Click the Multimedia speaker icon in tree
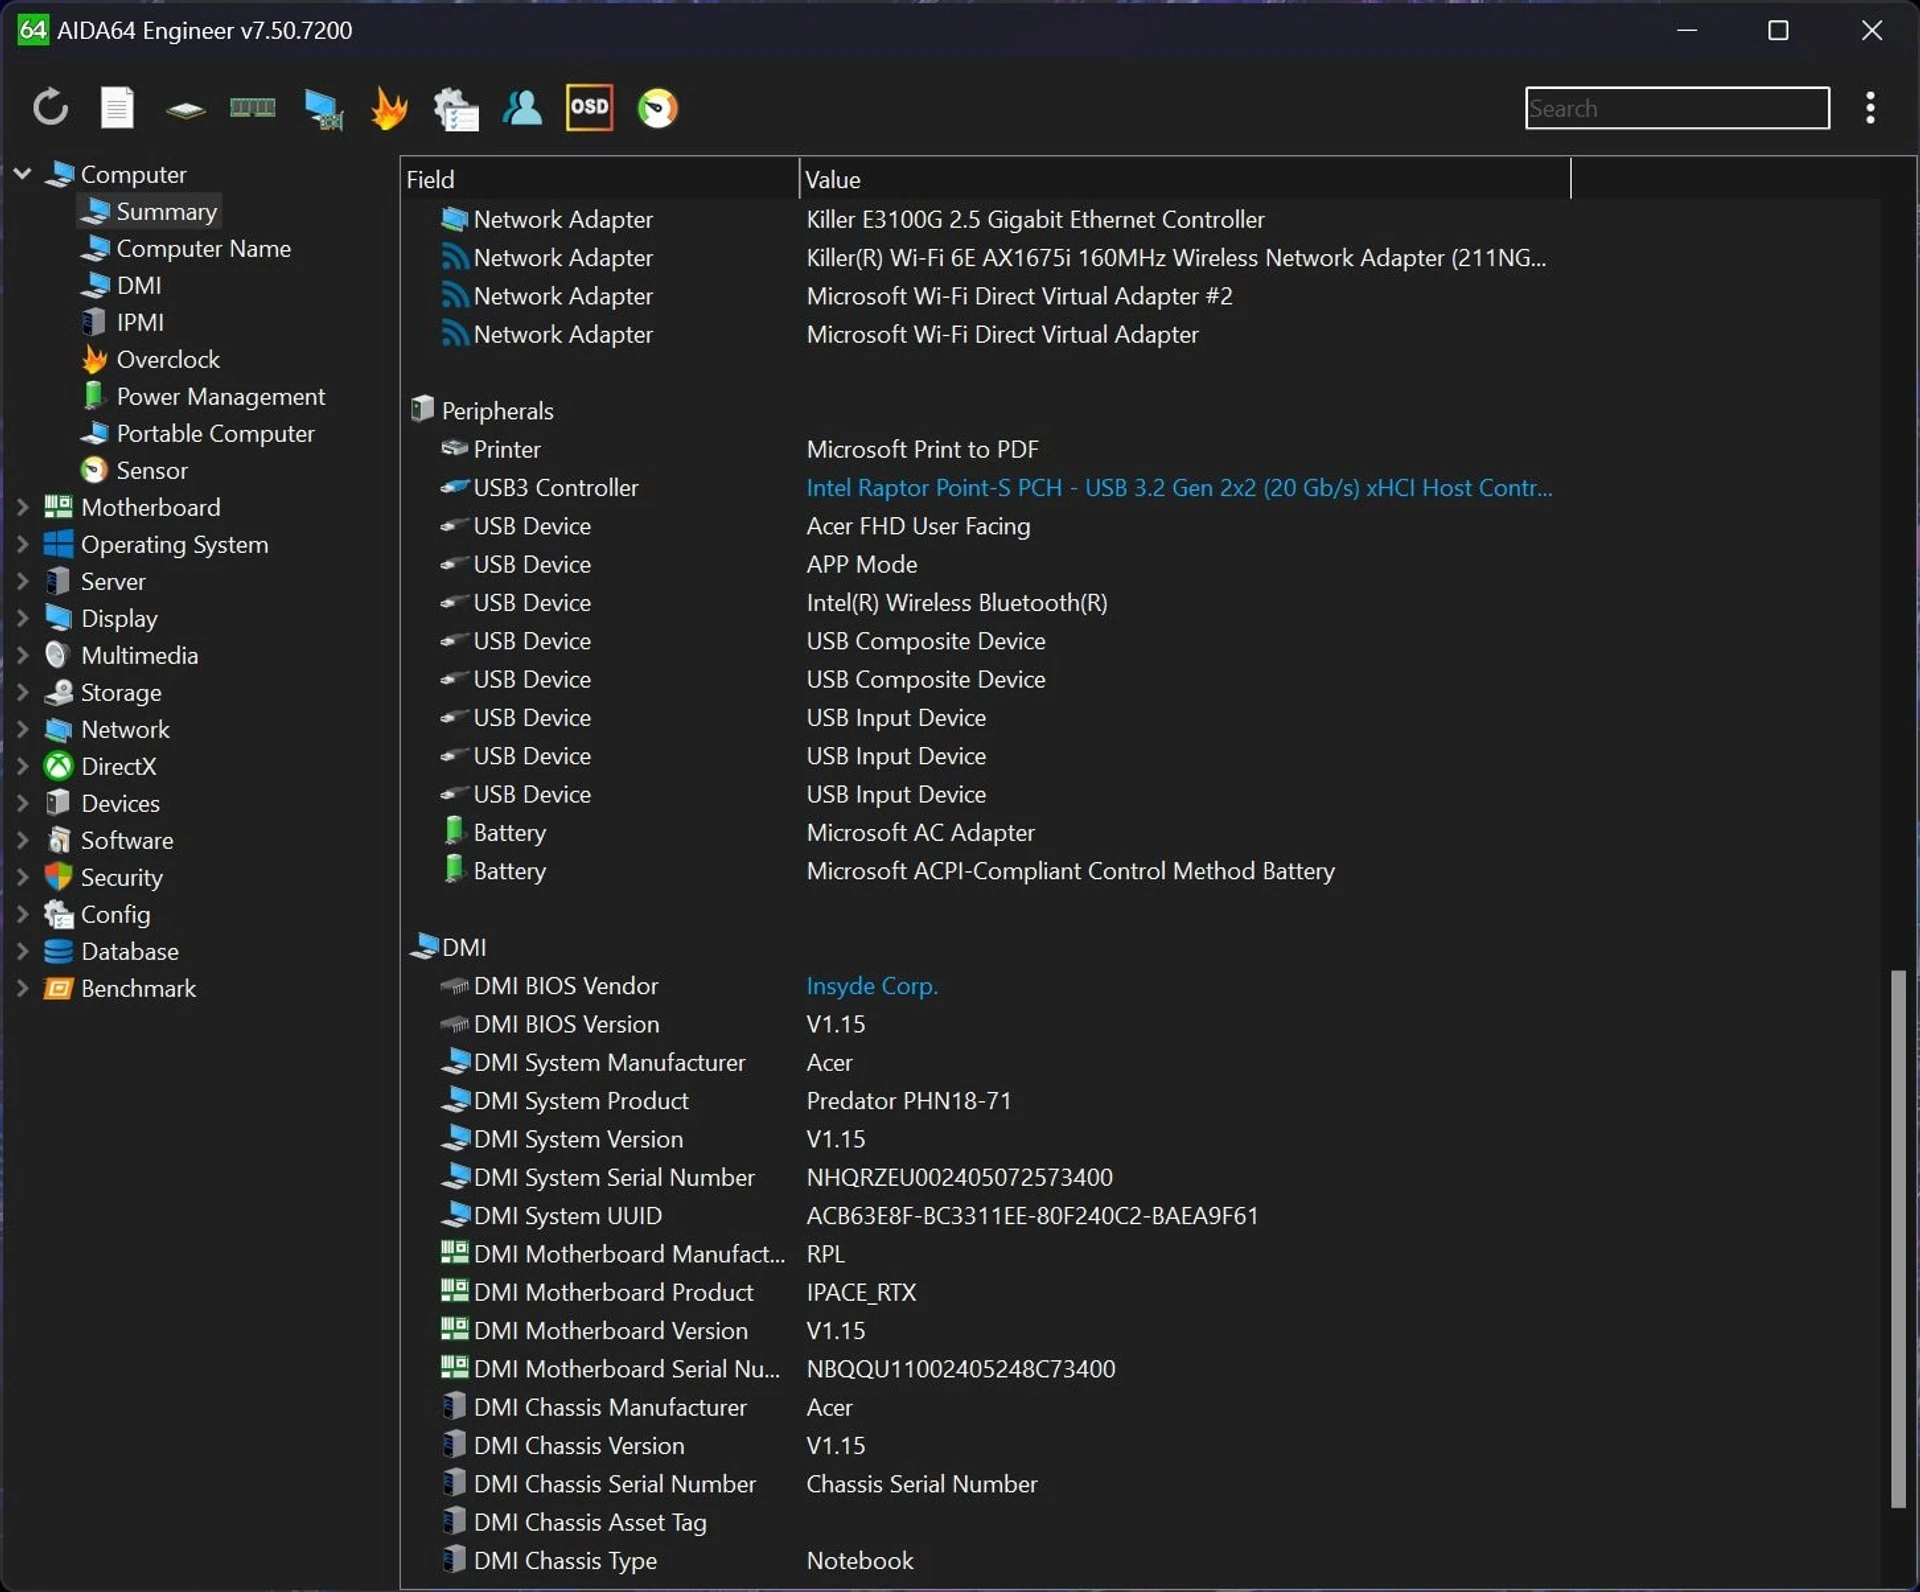 pos(56,655)
